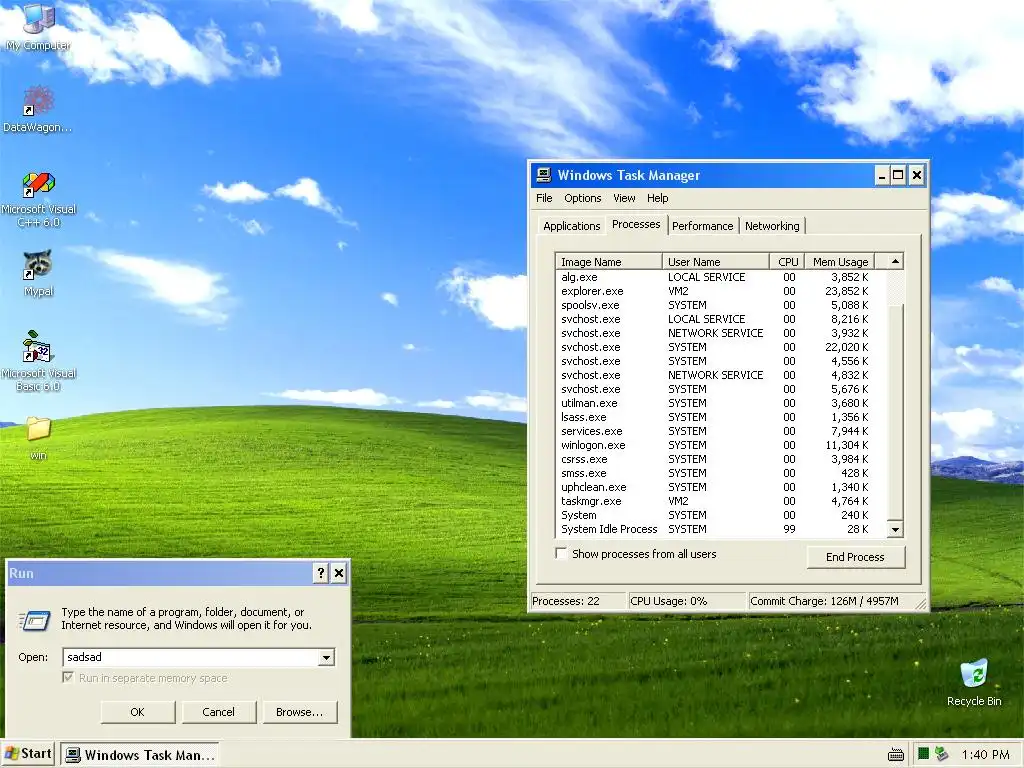This screenshot has width=1024, height=768.
Task: Click the Run dialog program icon
Action: (35, 620)
